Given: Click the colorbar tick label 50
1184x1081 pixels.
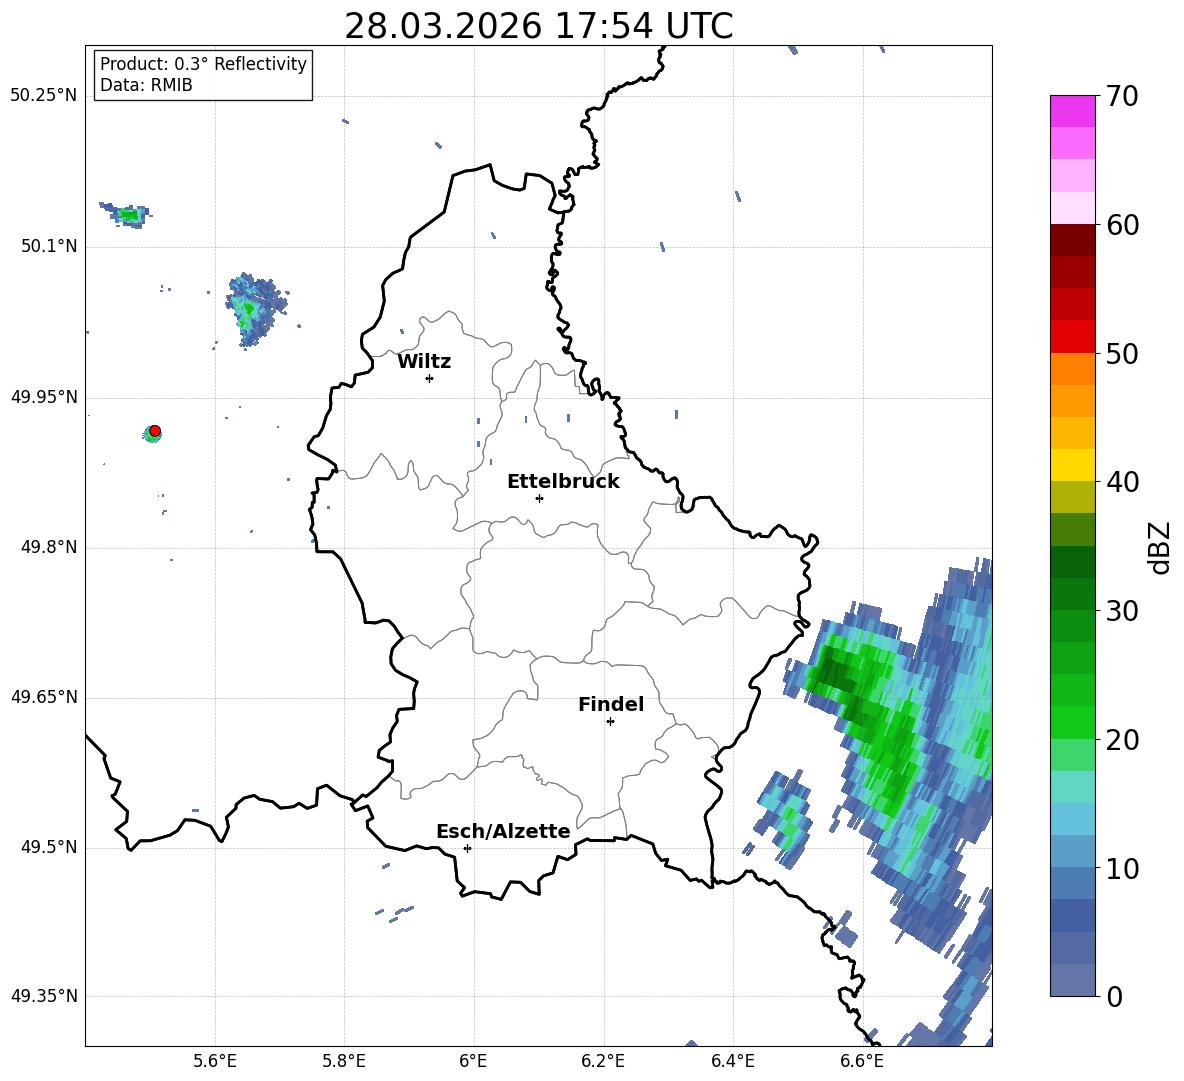Looking at the screenshot, I should [x=1121, y=354].
